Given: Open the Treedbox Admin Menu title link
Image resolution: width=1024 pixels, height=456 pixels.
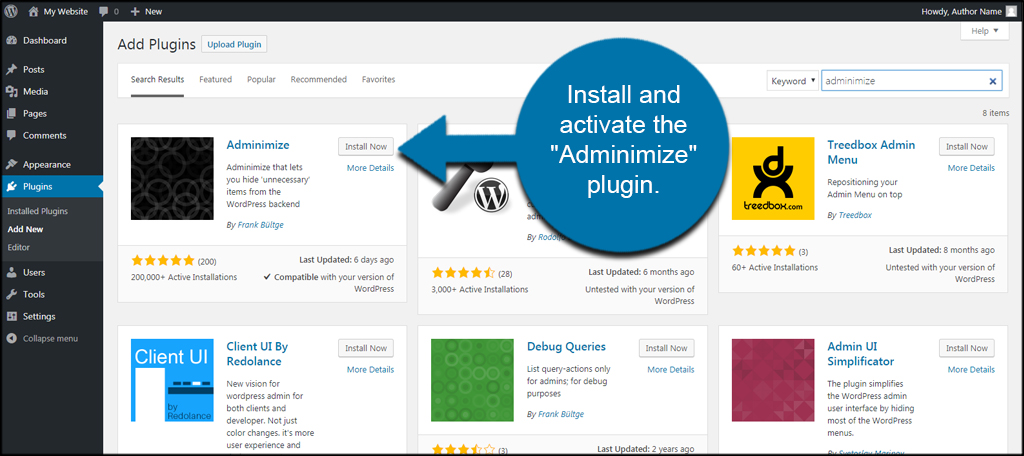Looking at the screenshot, I should (871, 152).
